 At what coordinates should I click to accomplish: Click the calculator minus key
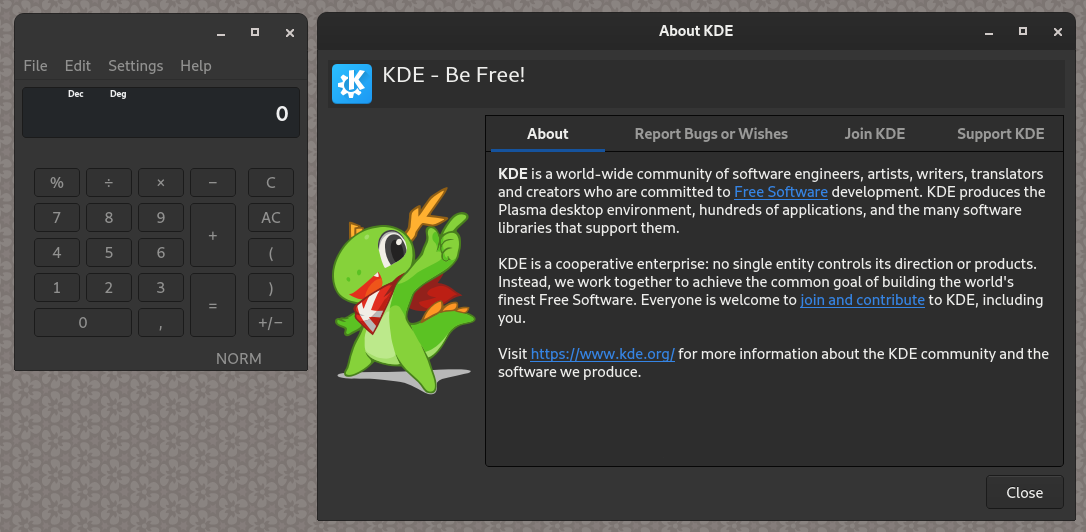click(x=213, y=183)
